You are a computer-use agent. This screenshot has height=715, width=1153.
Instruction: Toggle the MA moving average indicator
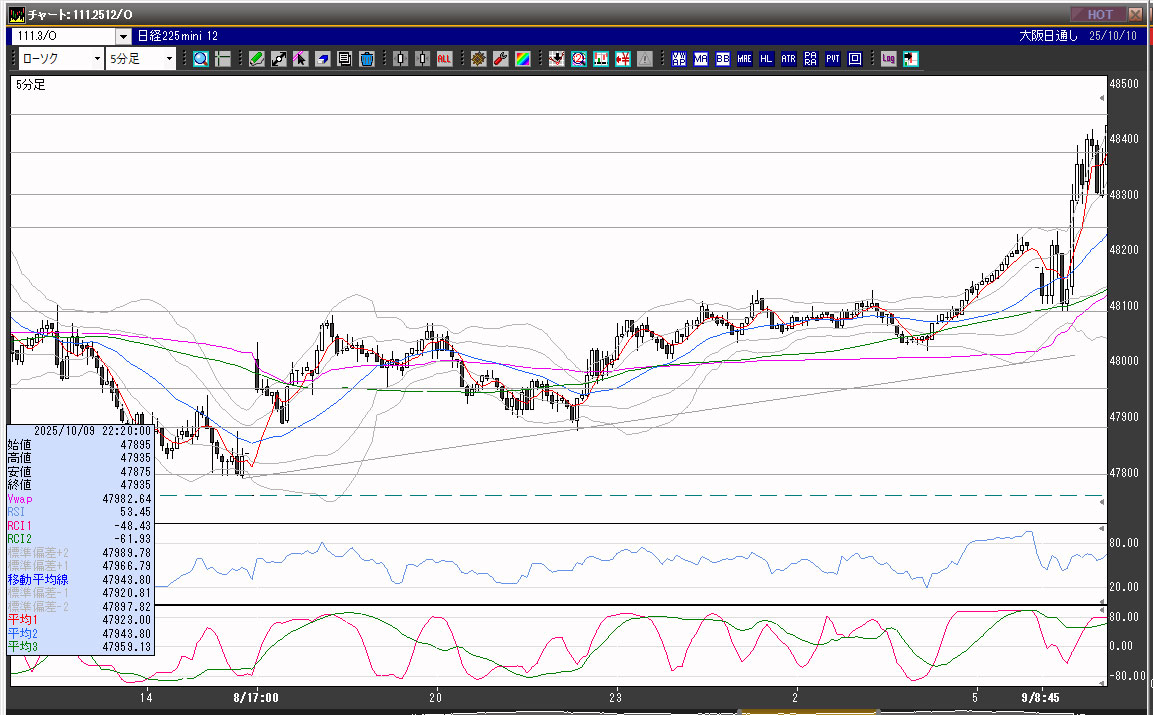(701, 59)
